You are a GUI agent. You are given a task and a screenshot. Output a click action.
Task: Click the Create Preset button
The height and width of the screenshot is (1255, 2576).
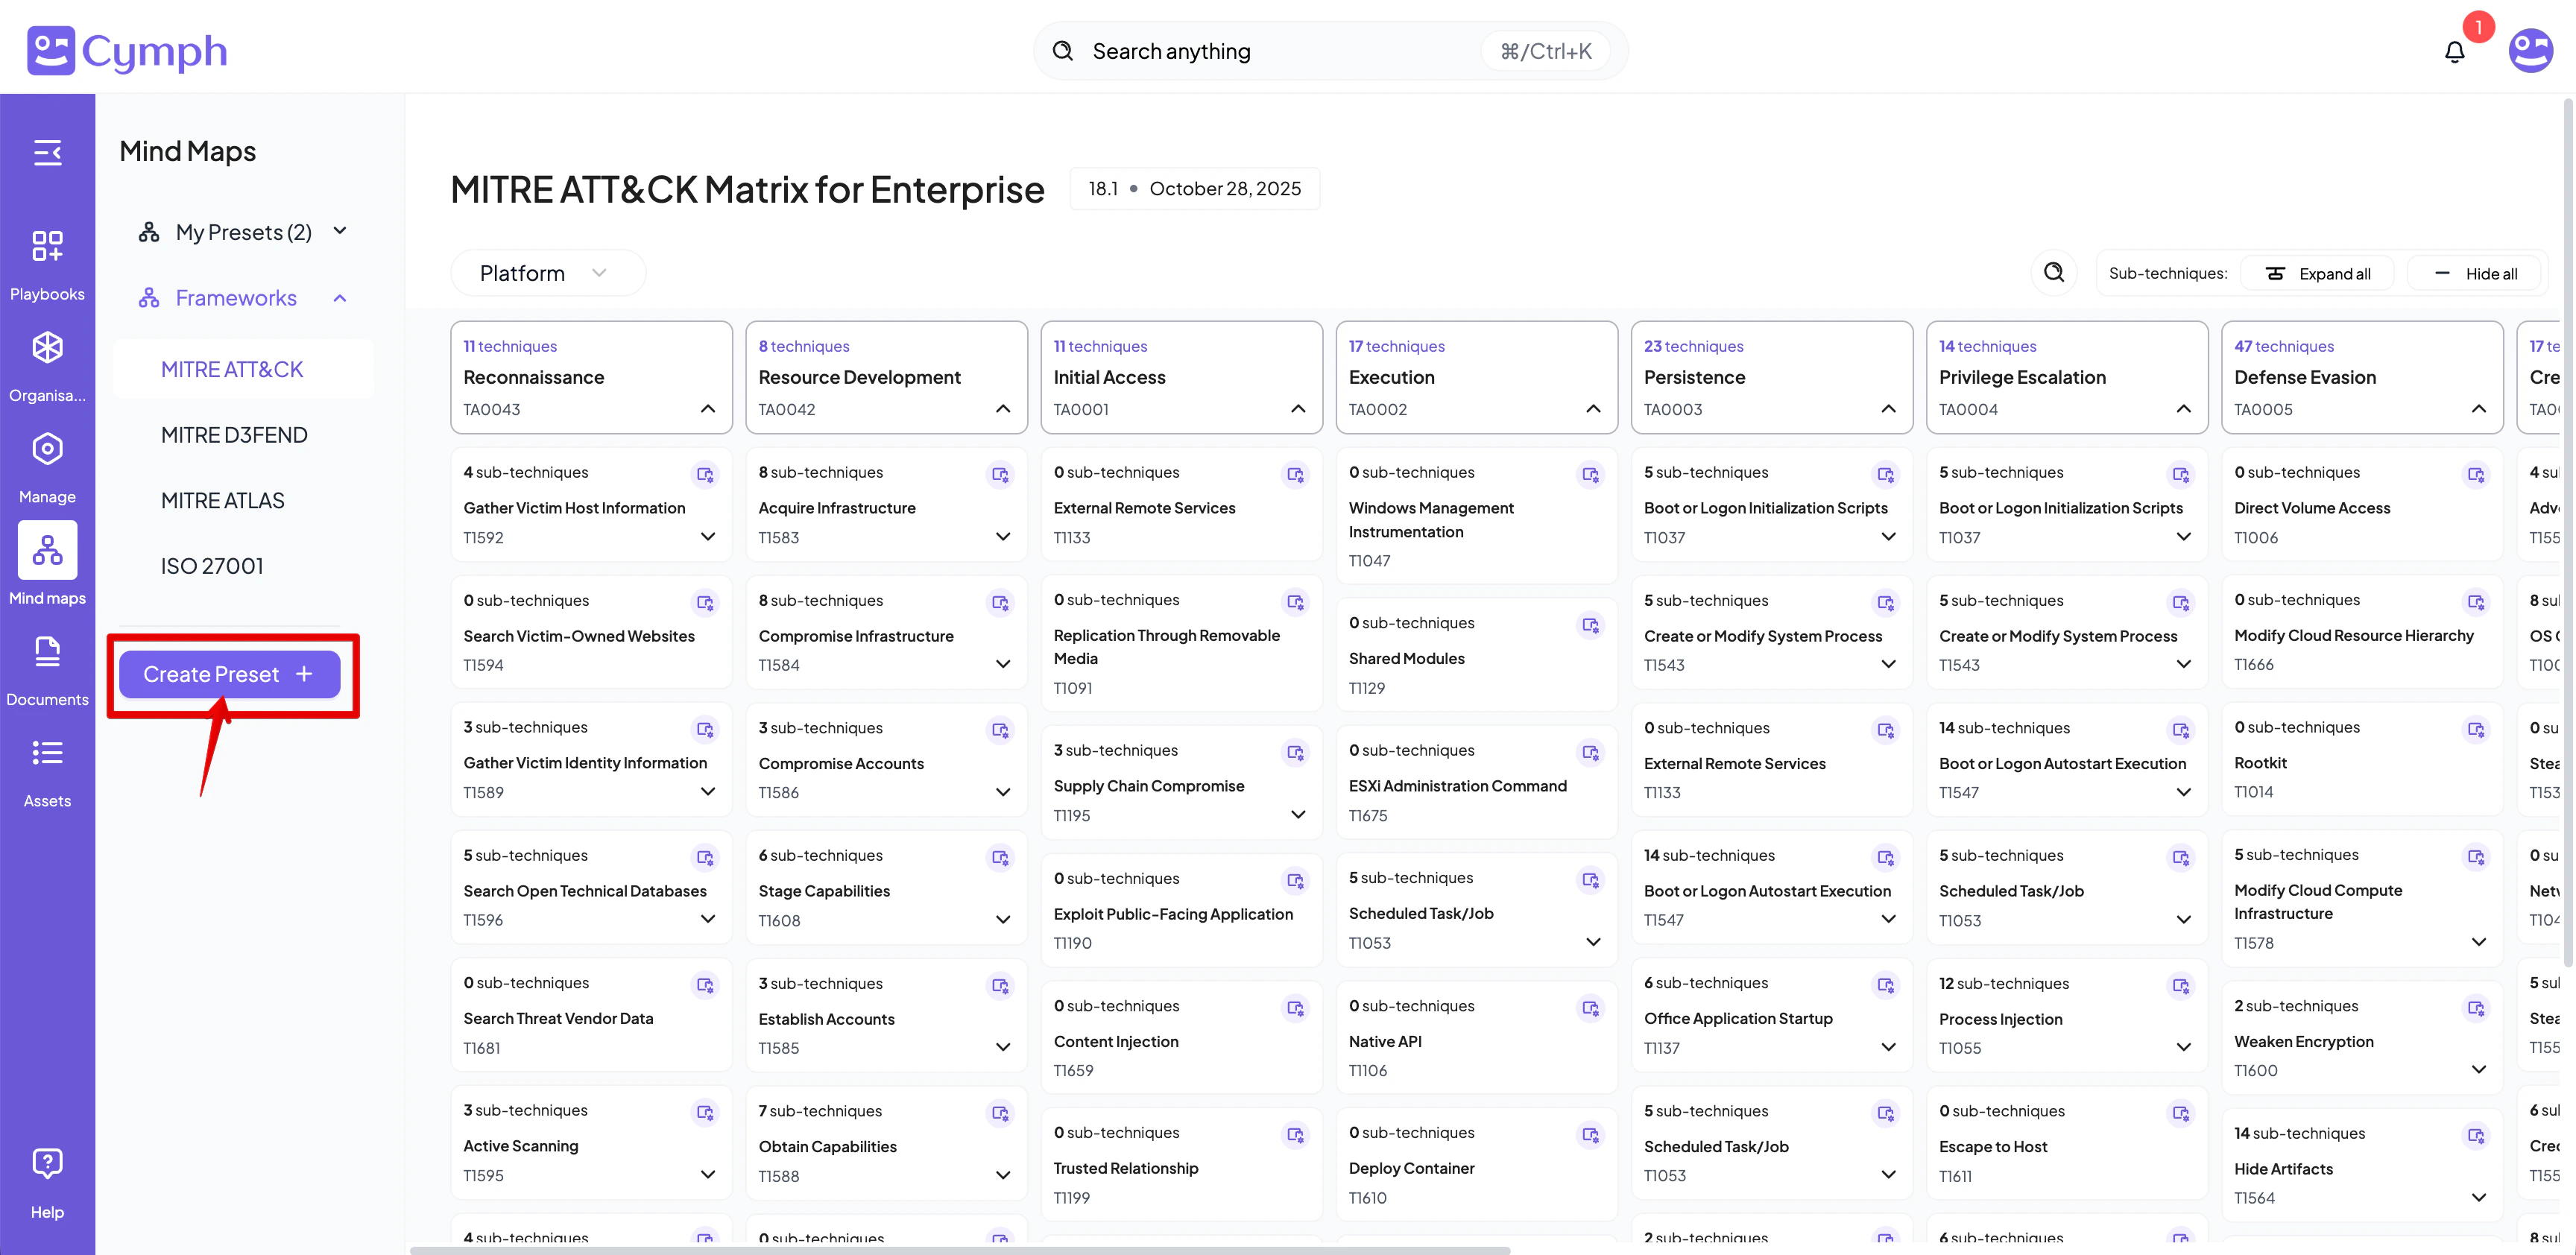point(230,674)
